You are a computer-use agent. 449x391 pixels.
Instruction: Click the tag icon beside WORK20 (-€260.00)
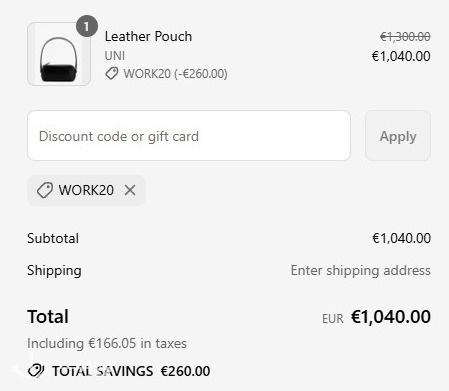(x=112, y=73)
